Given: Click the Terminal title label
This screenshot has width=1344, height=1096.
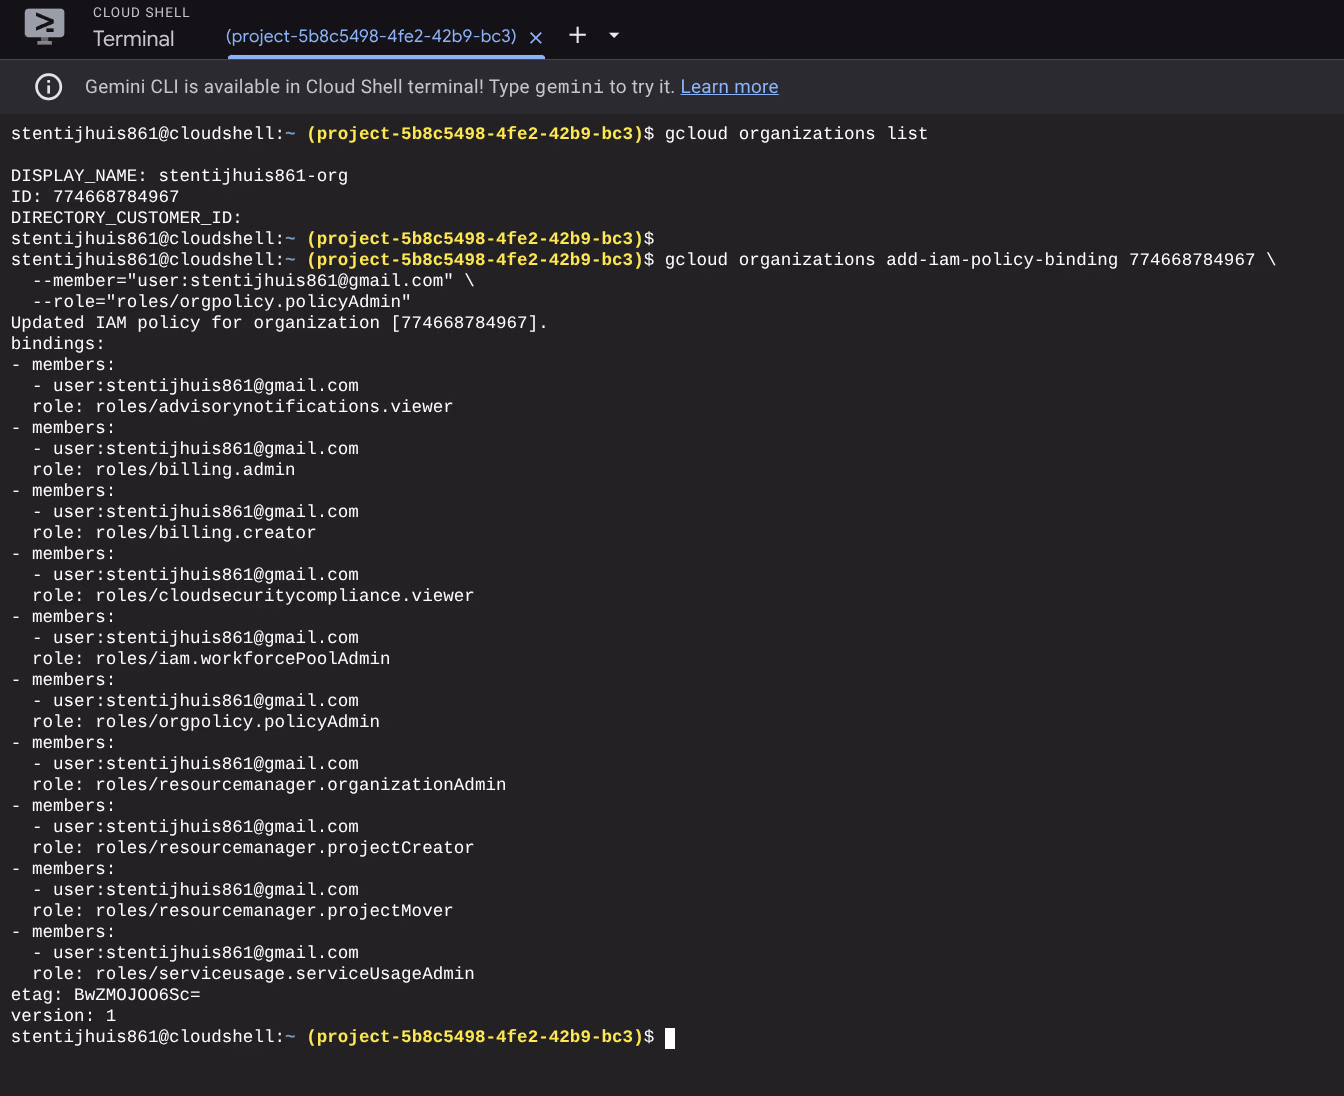Looking at the screenshot, I should click(133, 39).
